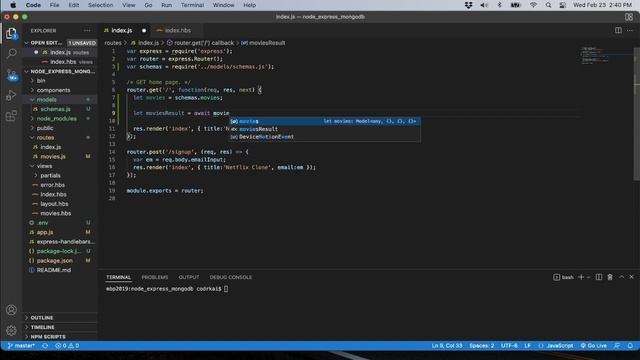640x360 pixels.
Task: Open errors and warnings count
Action: pos(67,346)
